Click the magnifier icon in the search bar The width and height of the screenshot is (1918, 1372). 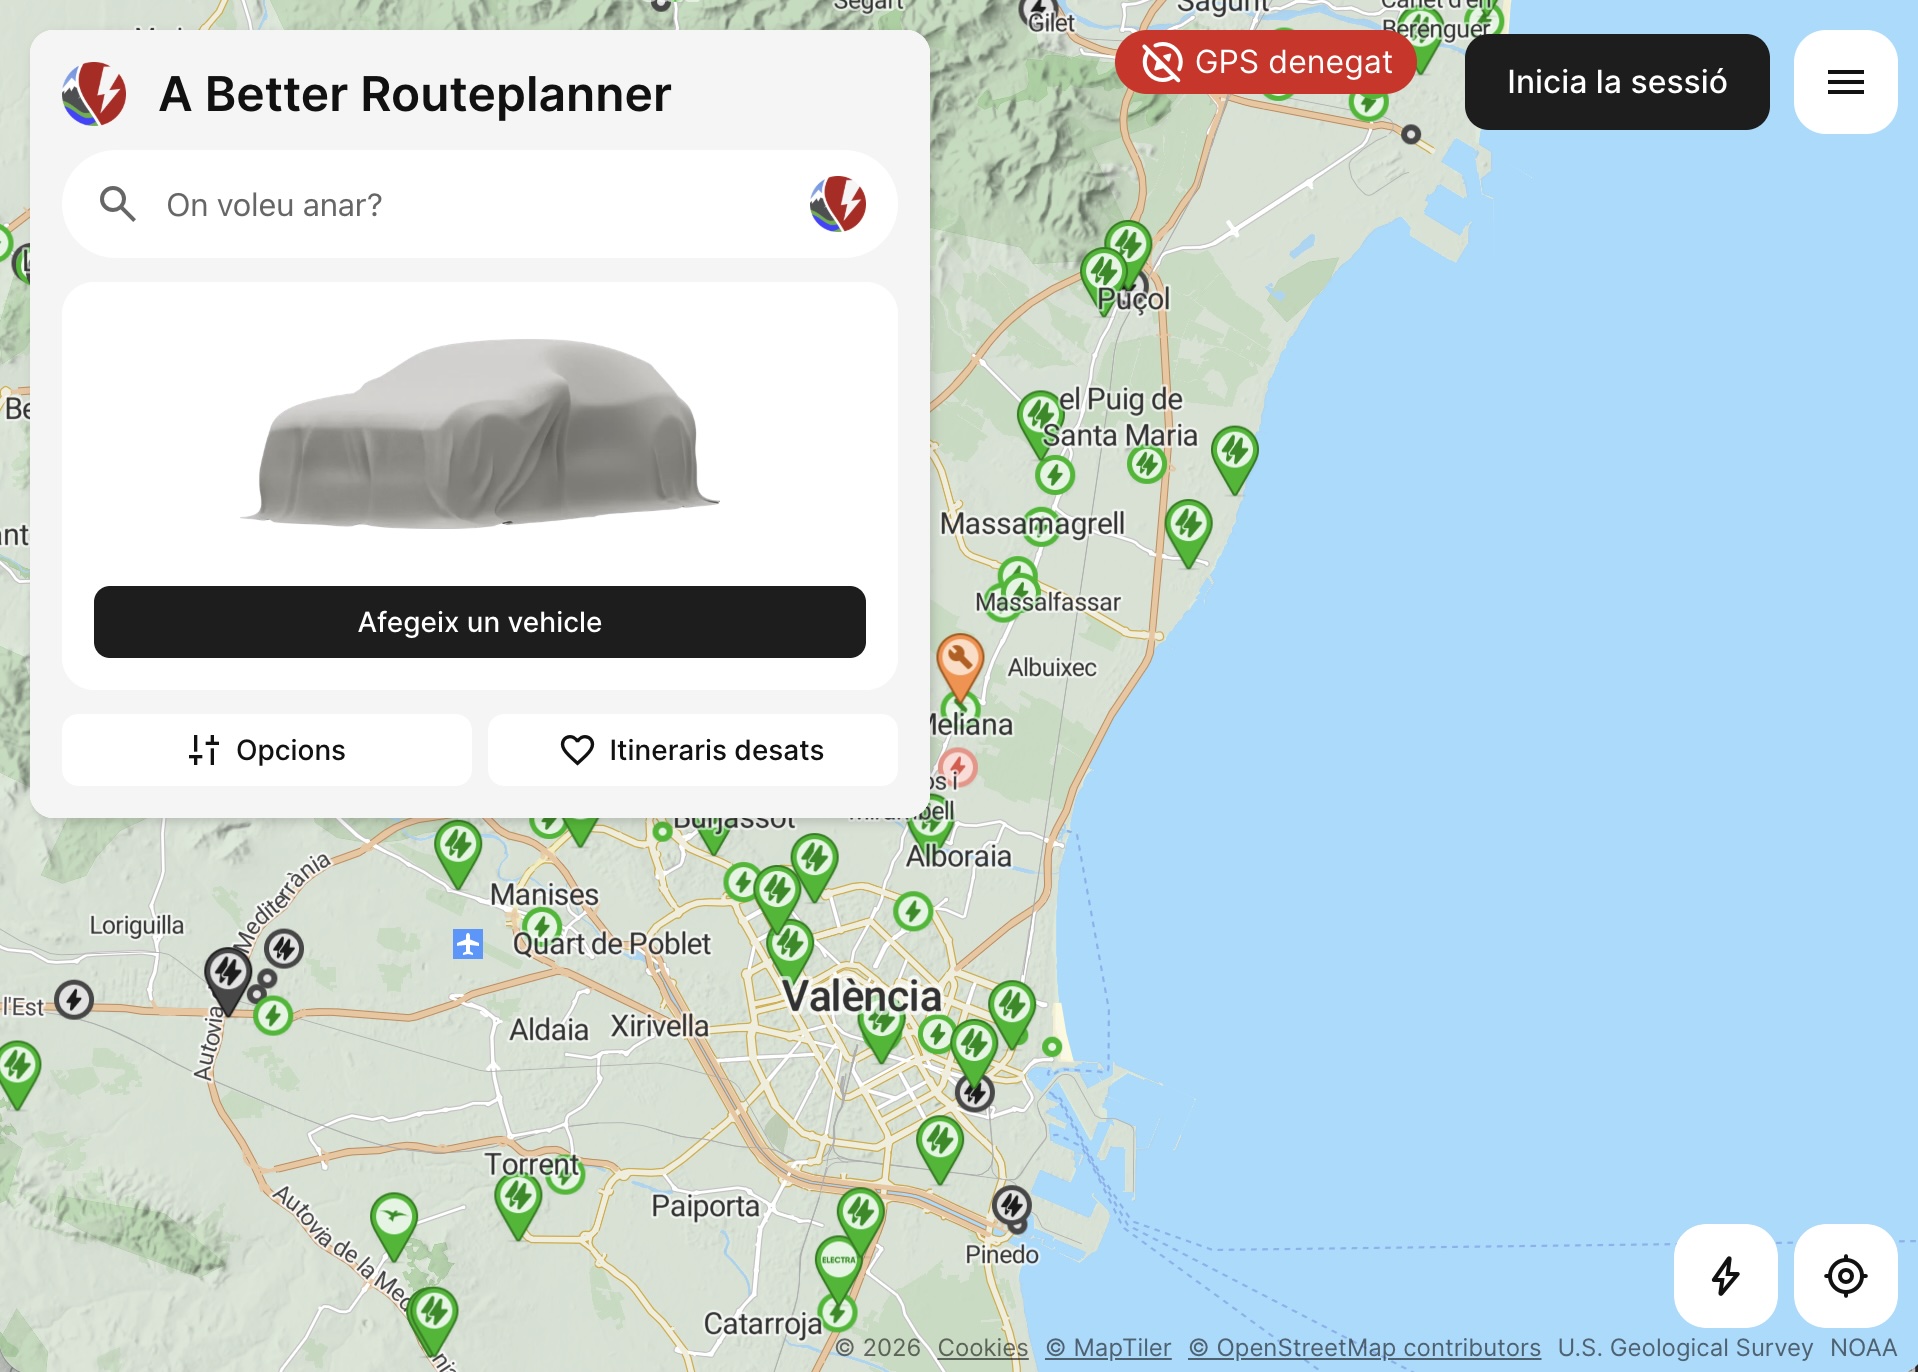(x=117, y=204)
